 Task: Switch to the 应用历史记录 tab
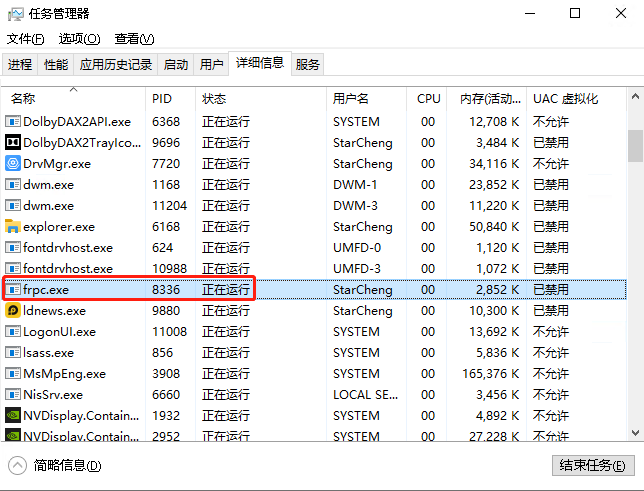(x=116, y=65)
